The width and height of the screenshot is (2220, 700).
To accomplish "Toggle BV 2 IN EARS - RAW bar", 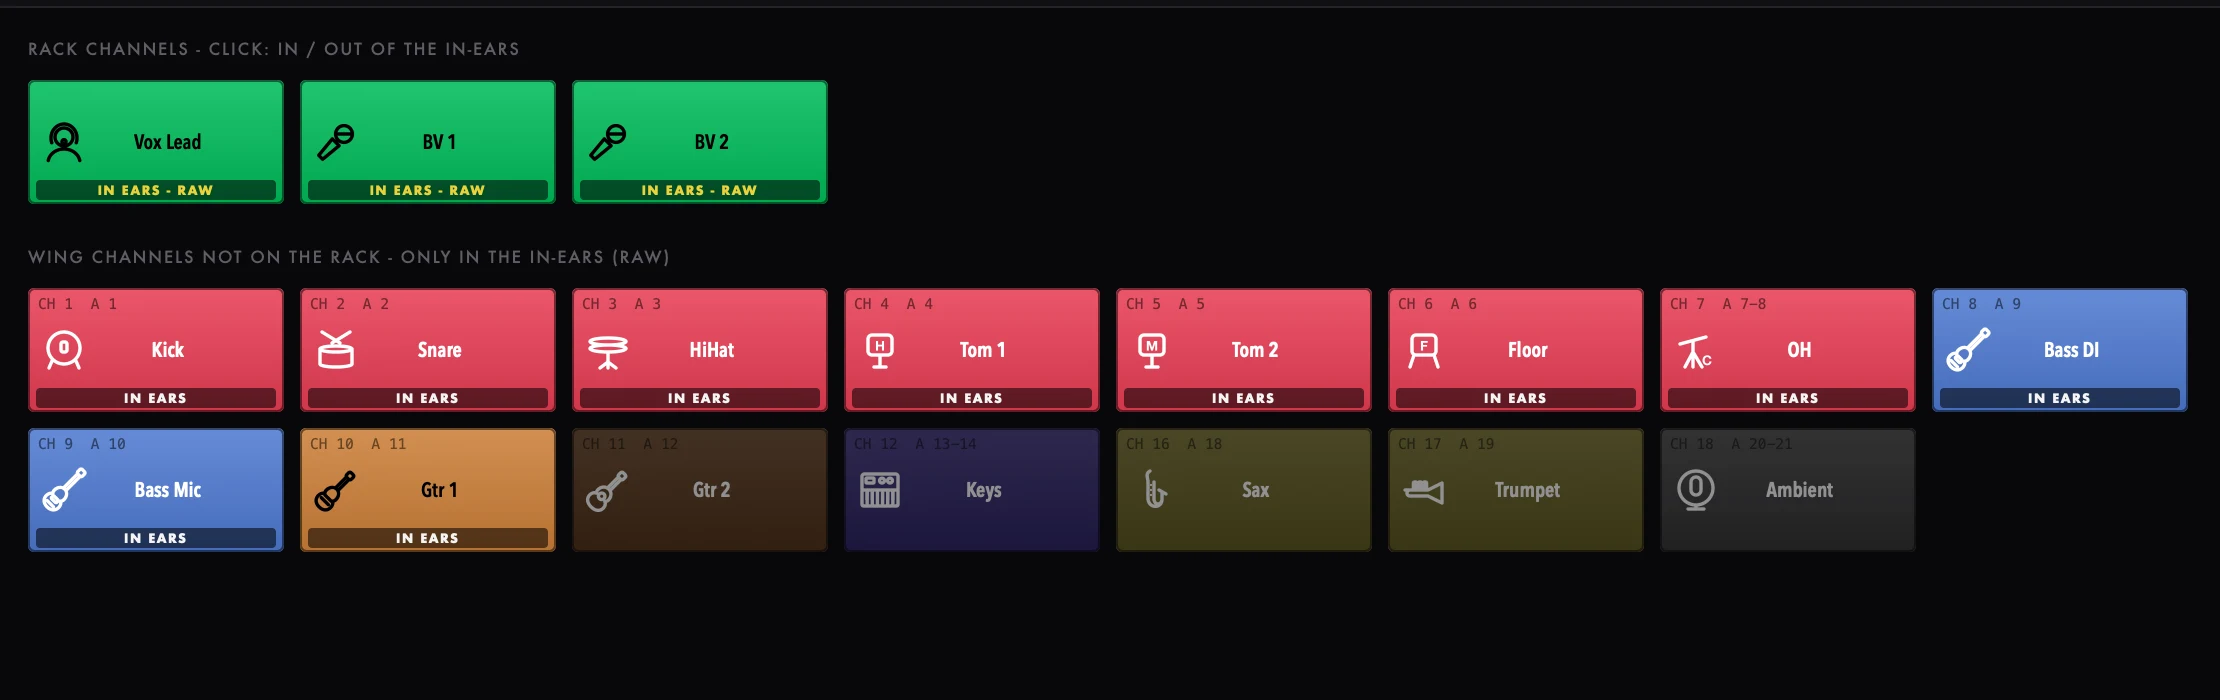I will pos(700,190).
